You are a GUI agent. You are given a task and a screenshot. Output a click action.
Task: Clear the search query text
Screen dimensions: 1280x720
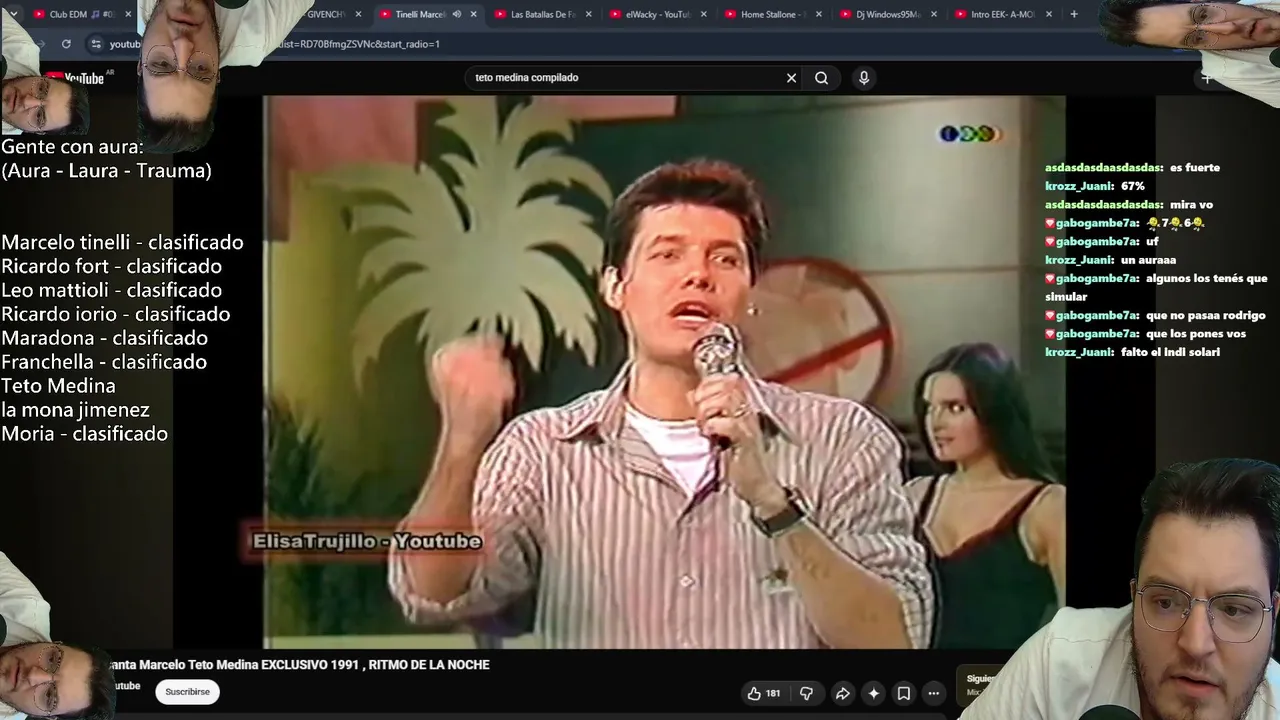(791, 77)
